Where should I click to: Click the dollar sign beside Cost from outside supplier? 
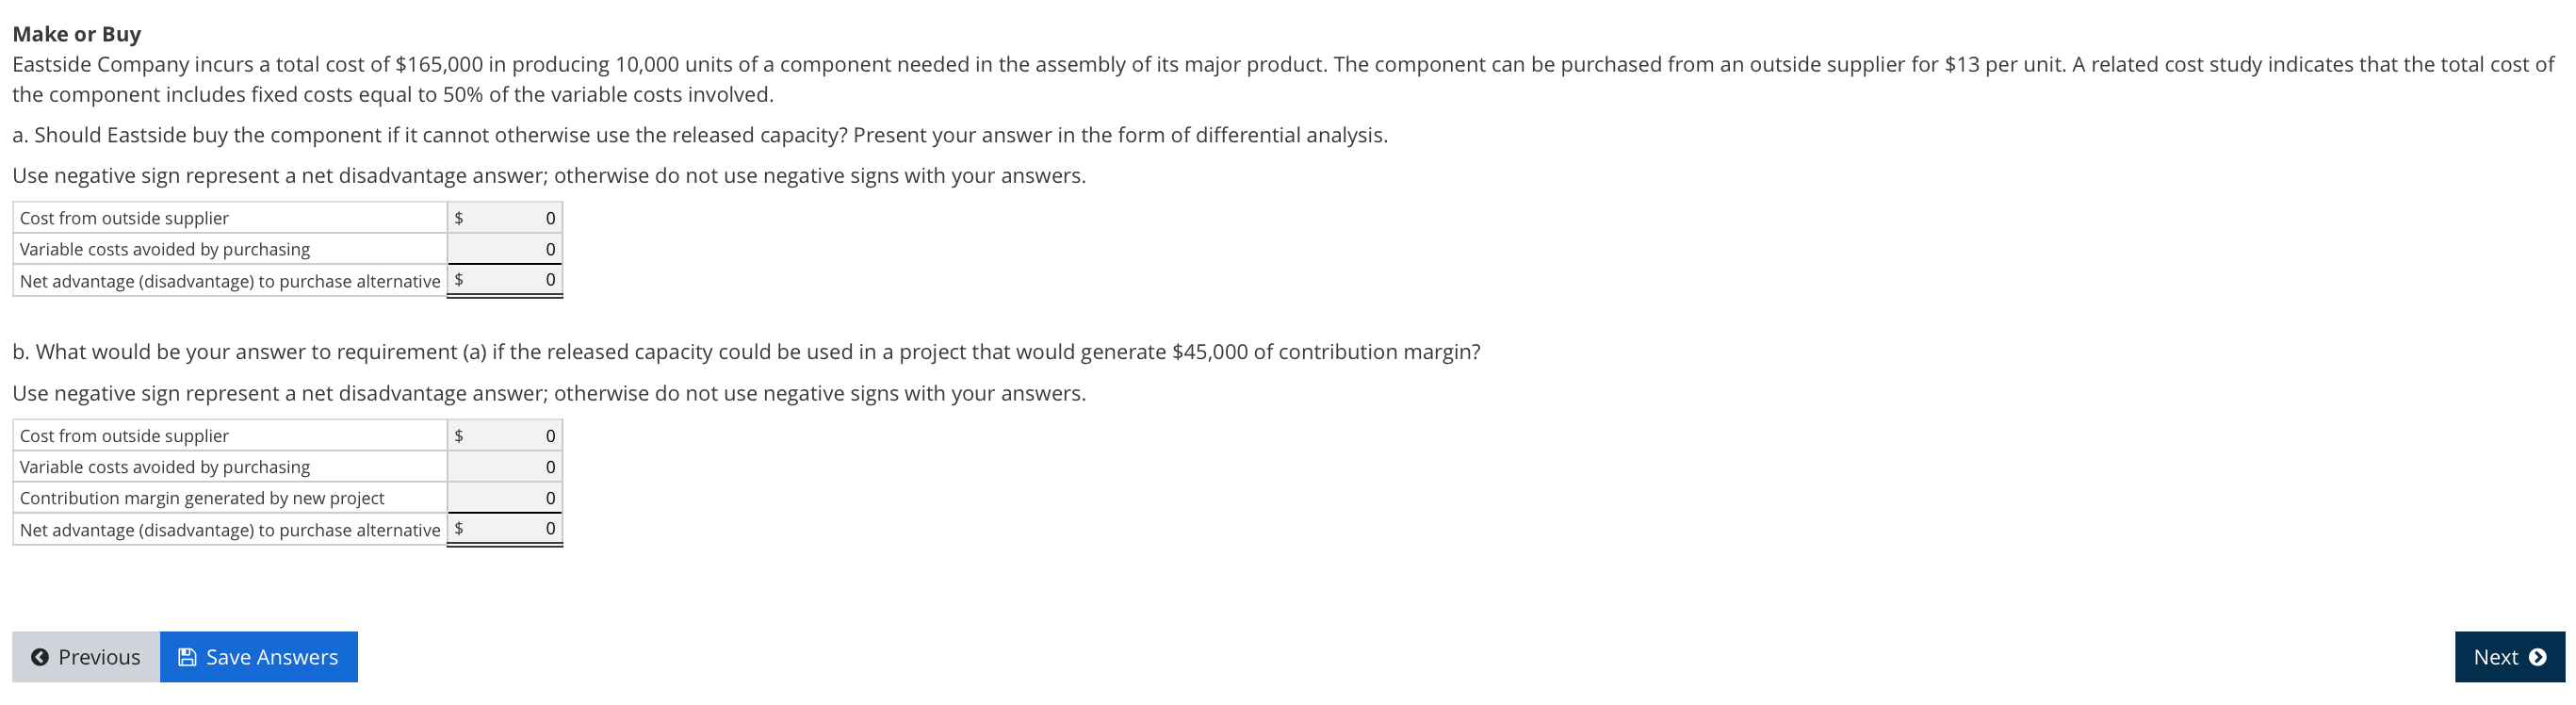point(458,217)
